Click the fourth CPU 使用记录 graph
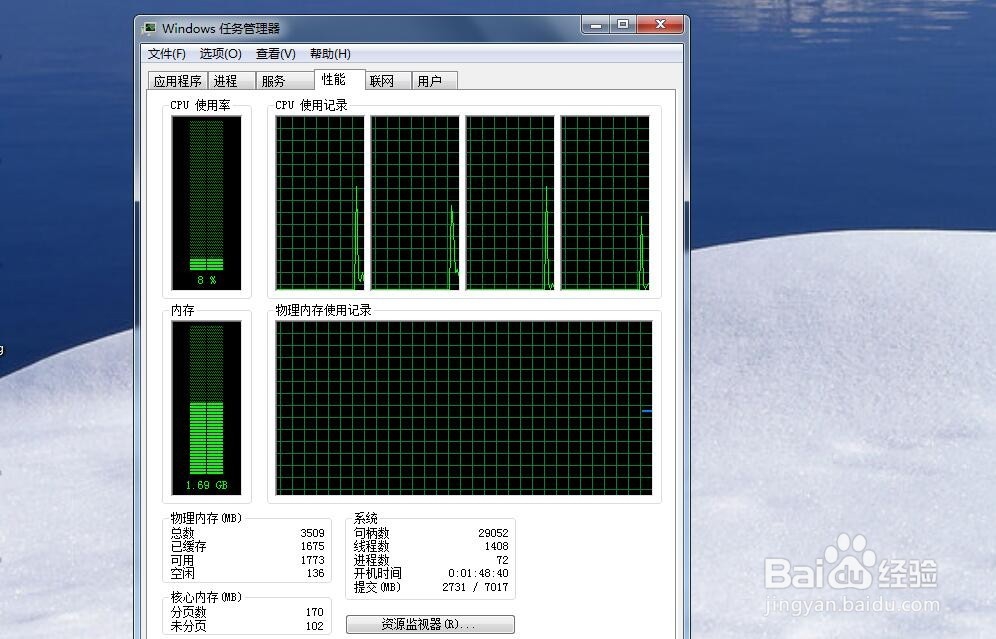This screenshot has width=996, height=639. pyautogui.click(x=605, y=203)
